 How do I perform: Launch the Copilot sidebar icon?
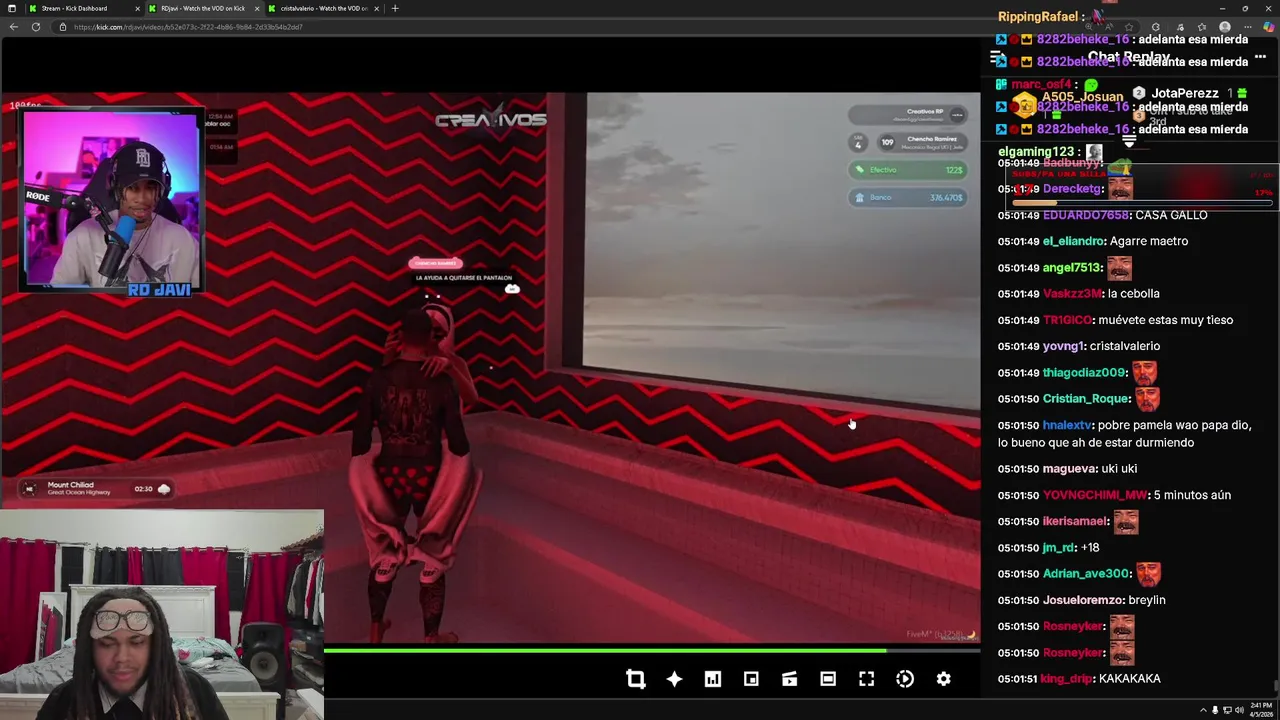[x=1268, y=27]
